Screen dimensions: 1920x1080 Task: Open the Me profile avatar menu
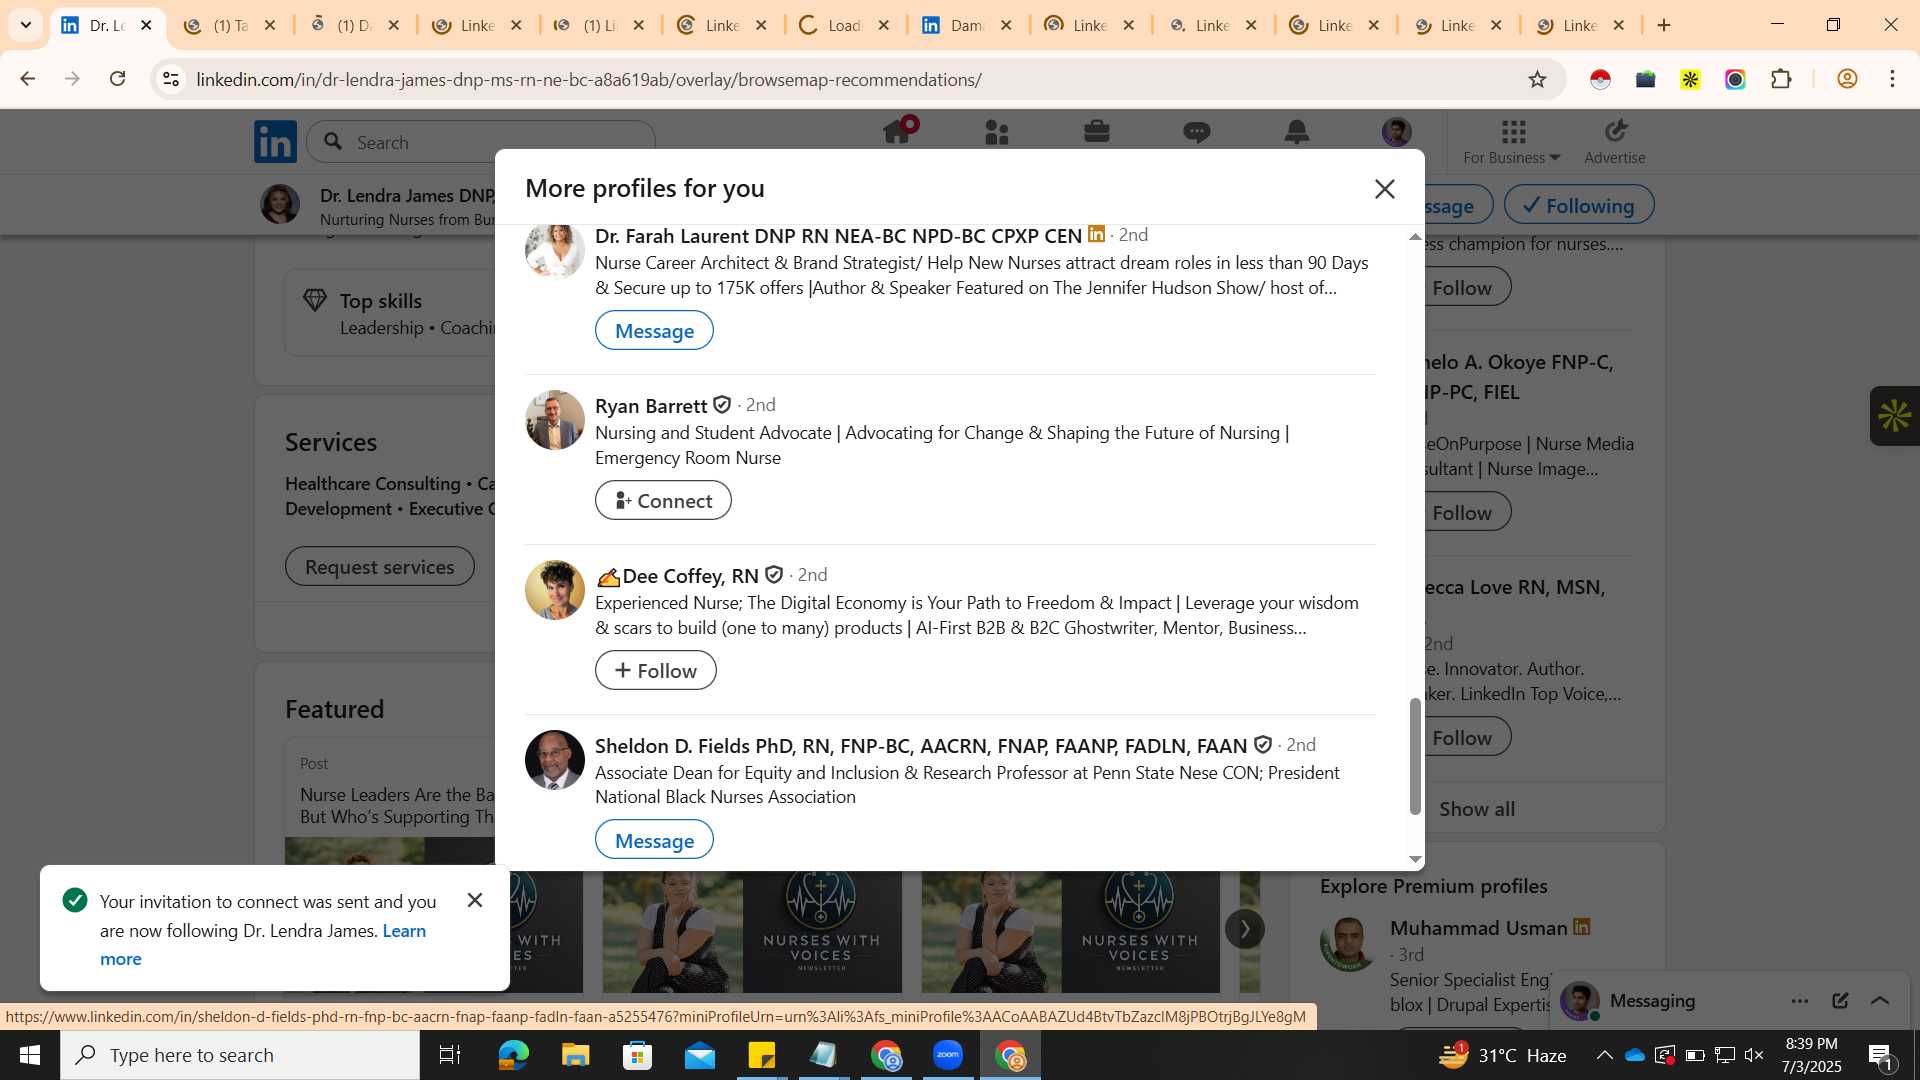pyautogui.click(x=1397, y=132)
